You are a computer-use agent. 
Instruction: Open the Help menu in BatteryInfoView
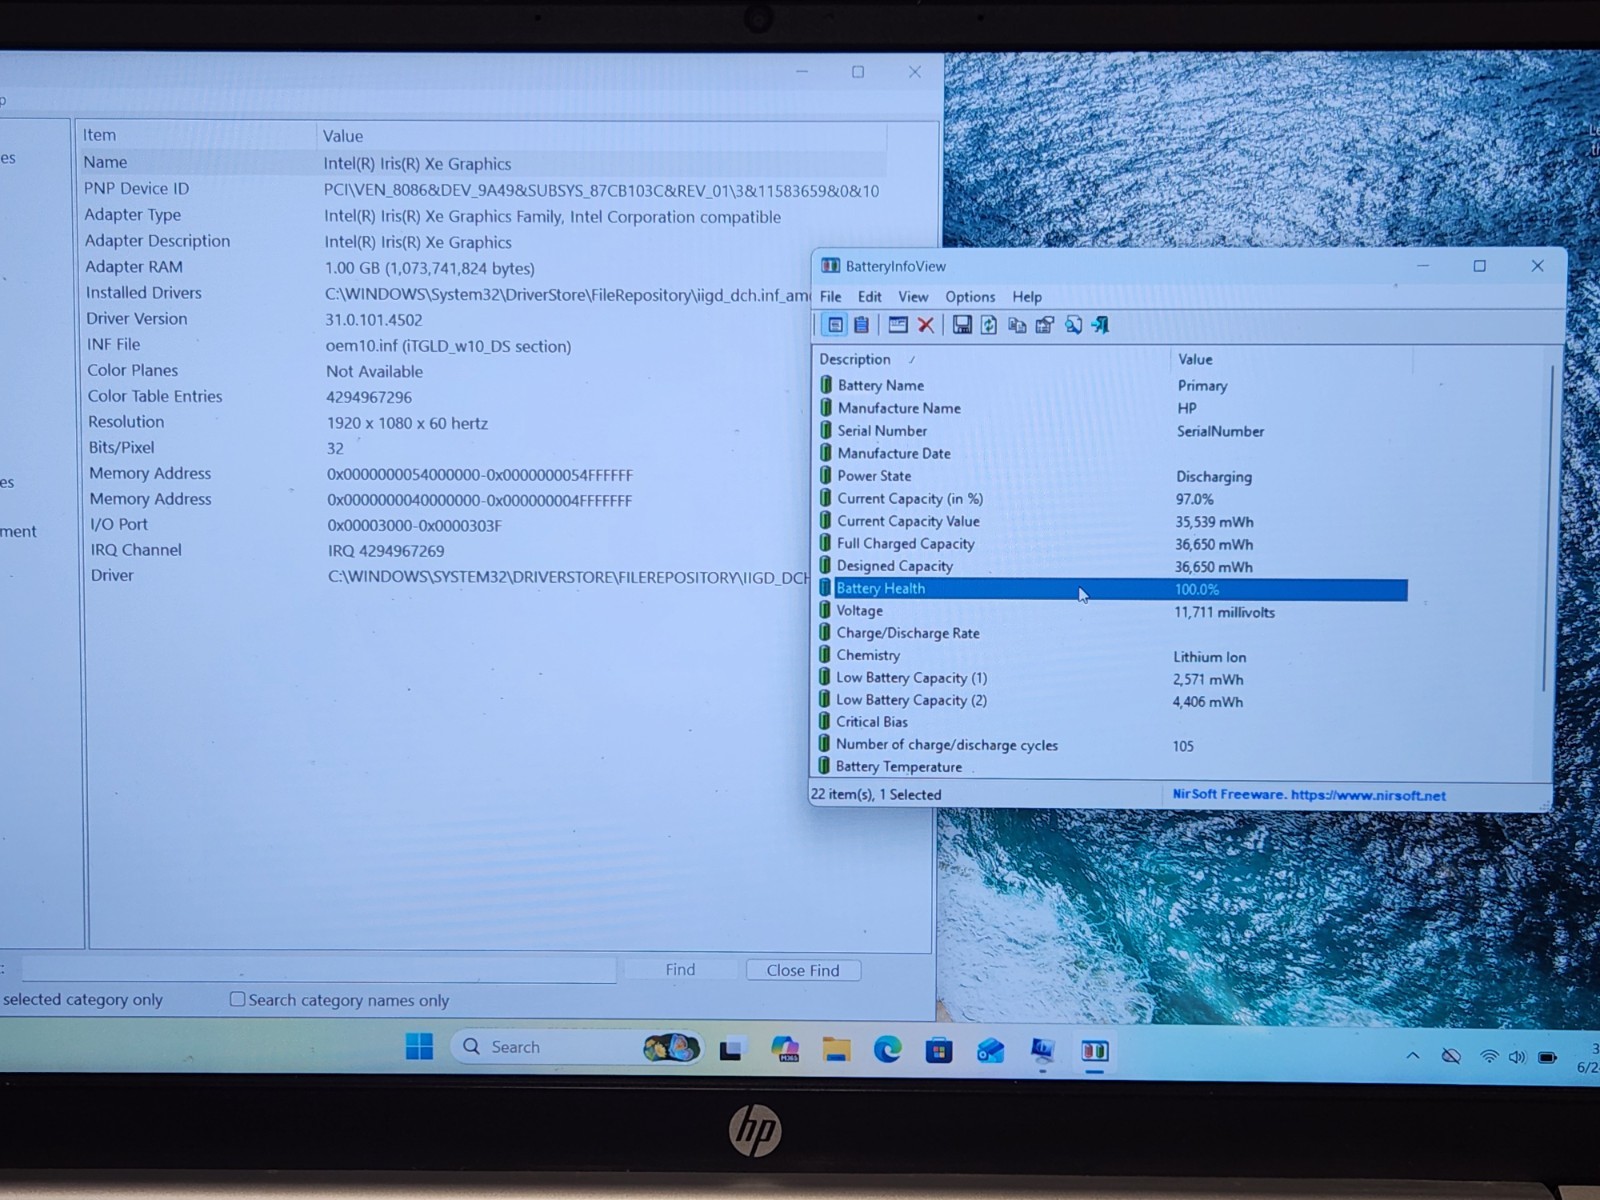(1027, 297)
